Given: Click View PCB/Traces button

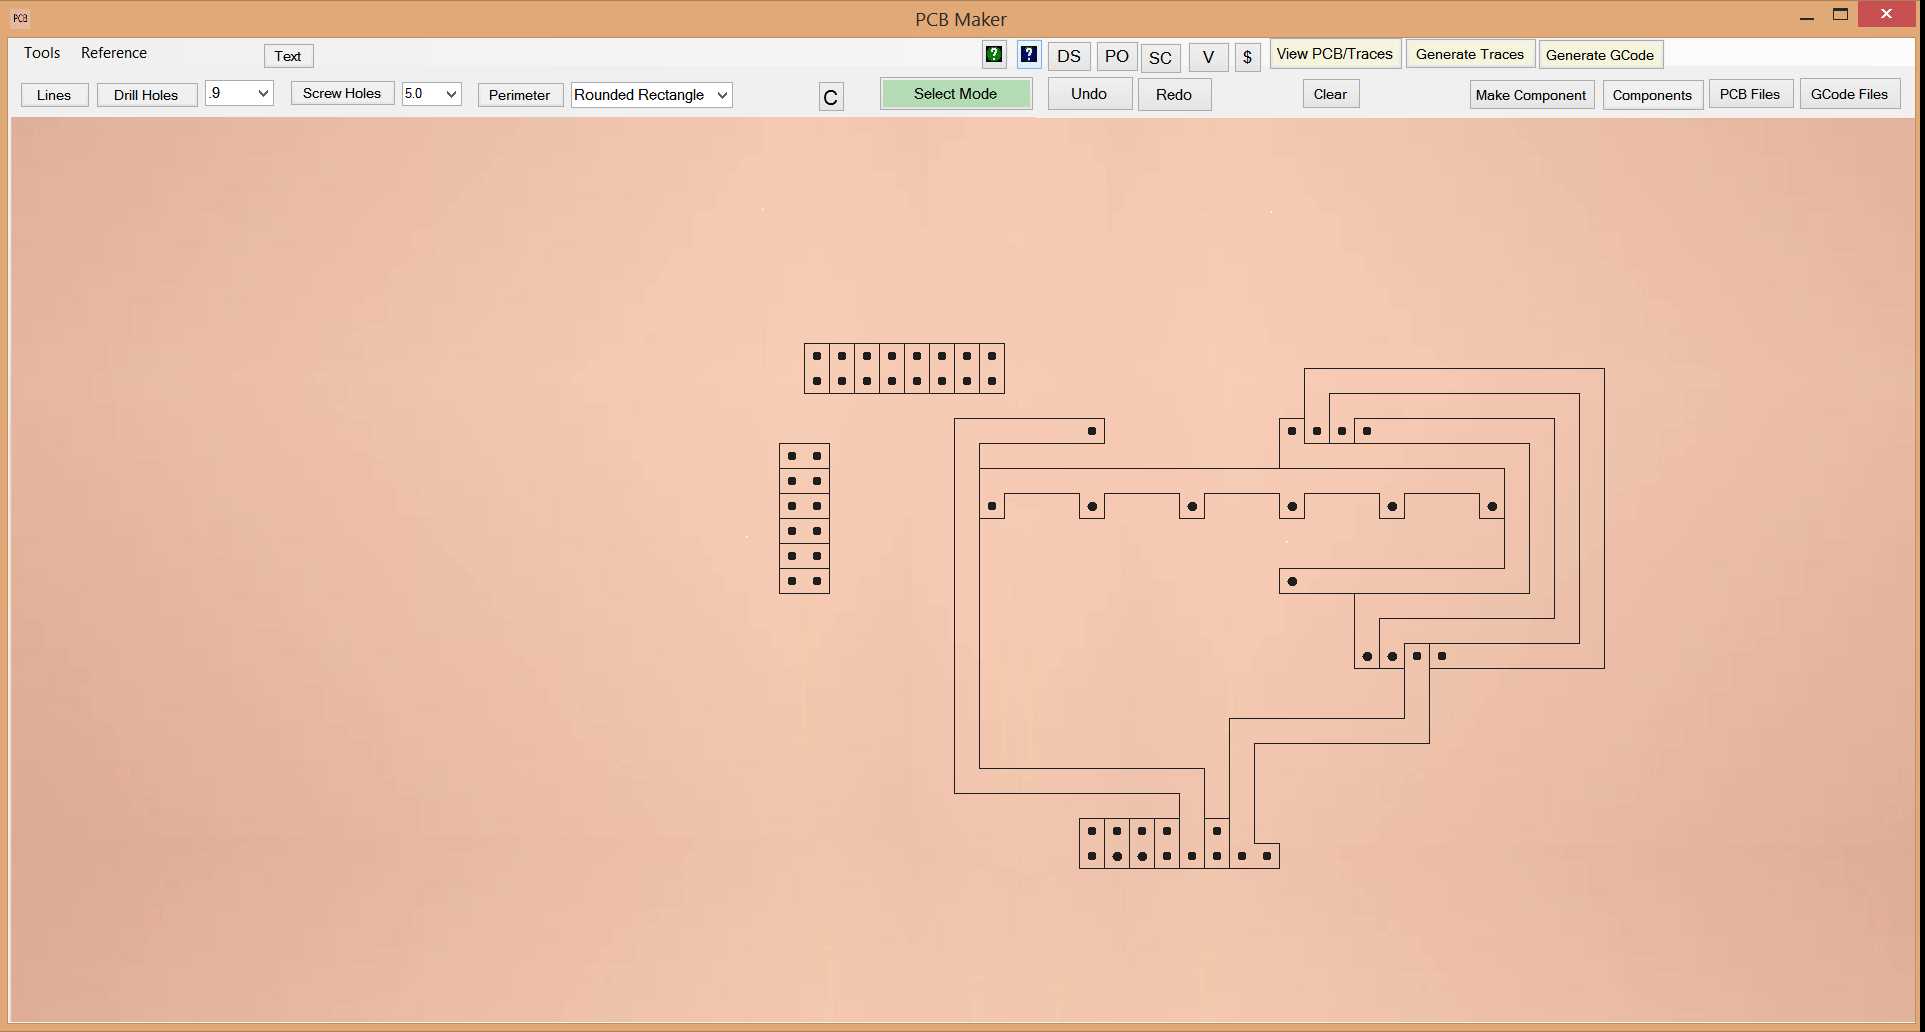Looking at the screenshot, I should pyautogui.click(x=1335, y=54).
